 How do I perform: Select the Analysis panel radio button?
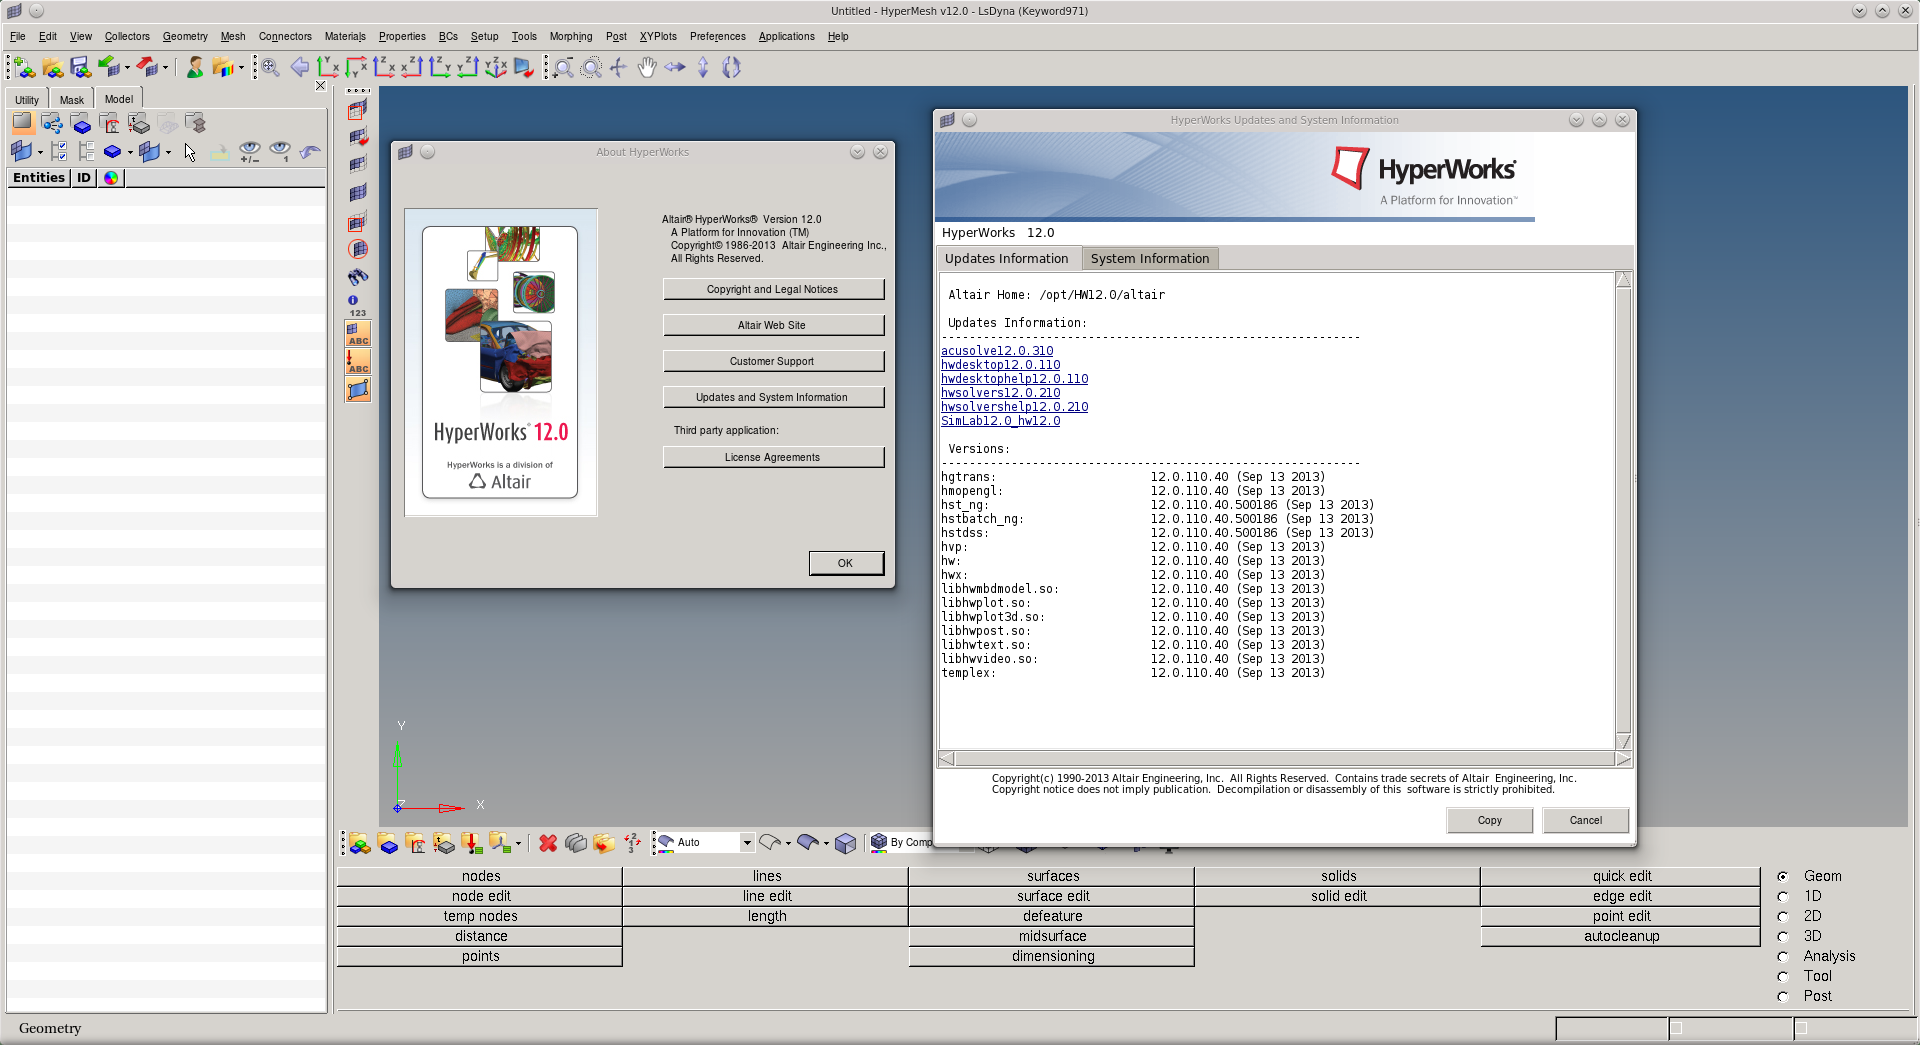[1782, 956]
